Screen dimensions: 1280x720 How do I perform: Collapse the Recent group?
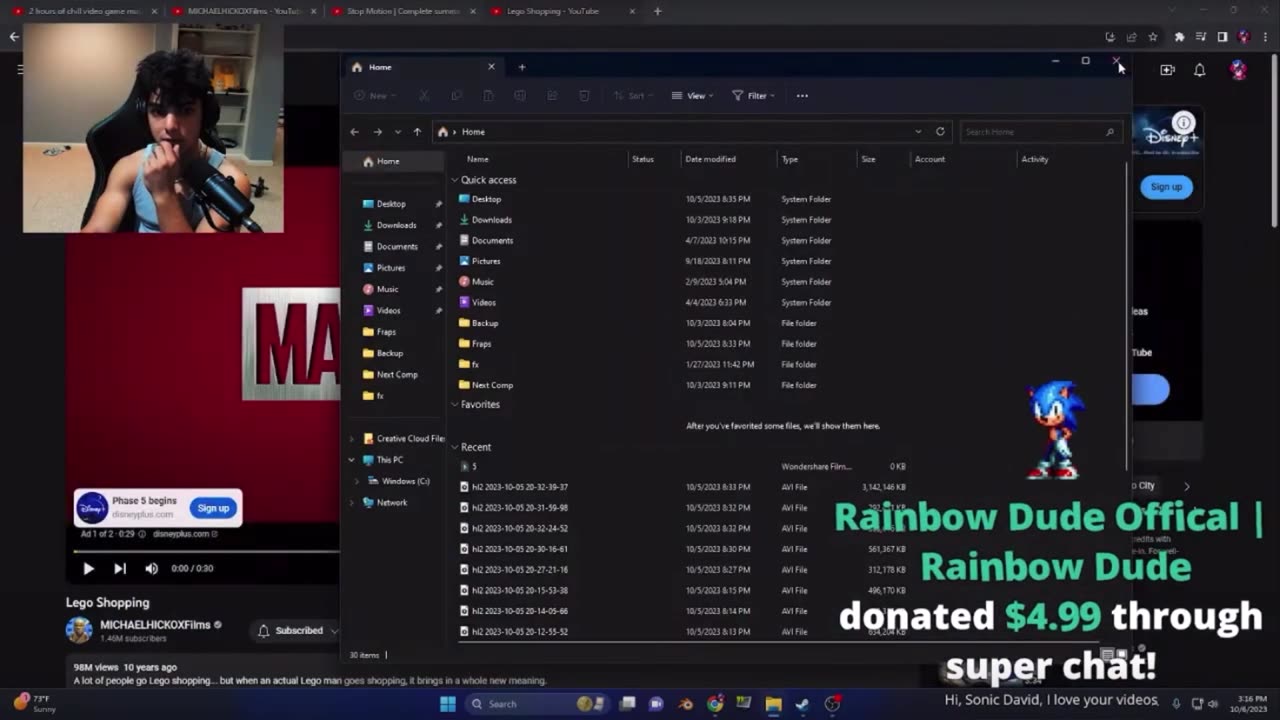click(455, 447)
